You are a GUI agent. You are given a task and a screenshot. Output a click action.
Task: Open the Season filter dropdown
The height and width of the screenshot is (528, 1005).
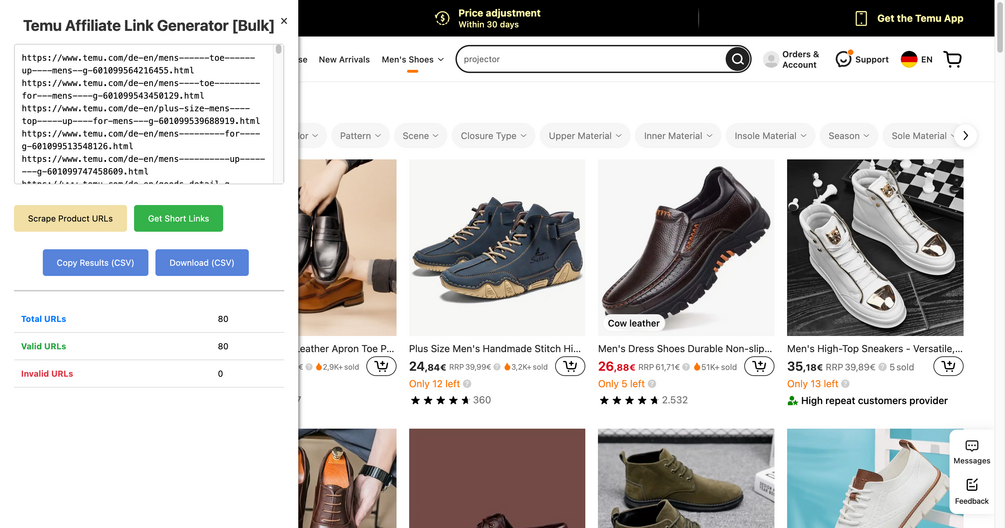[x=849, y=136]
